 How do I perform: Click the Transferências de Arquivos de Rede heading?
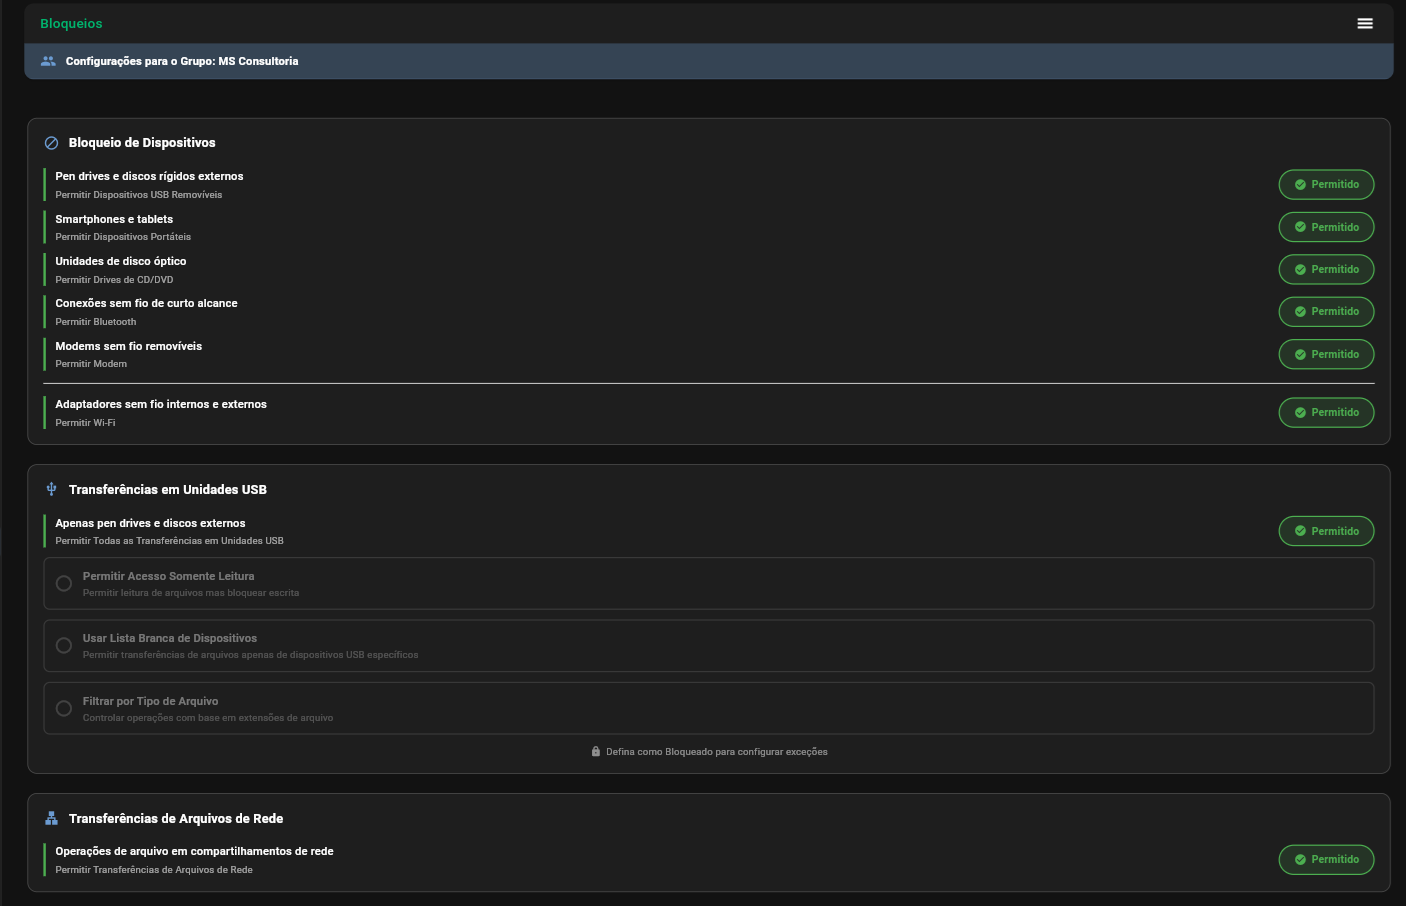click(176, 819)
